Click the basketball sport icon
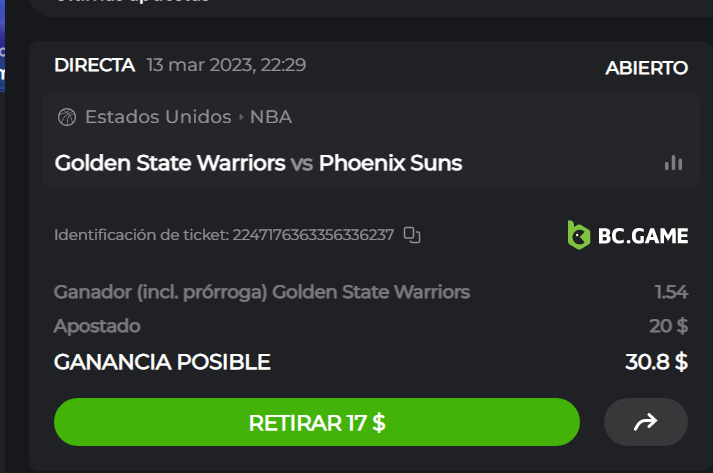 click(67, 117)
